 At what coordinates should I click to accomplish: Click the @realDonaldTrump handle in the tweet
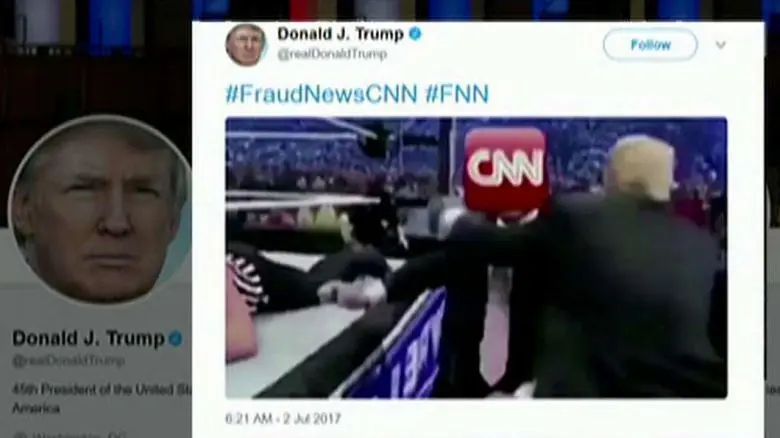point(332,54)
